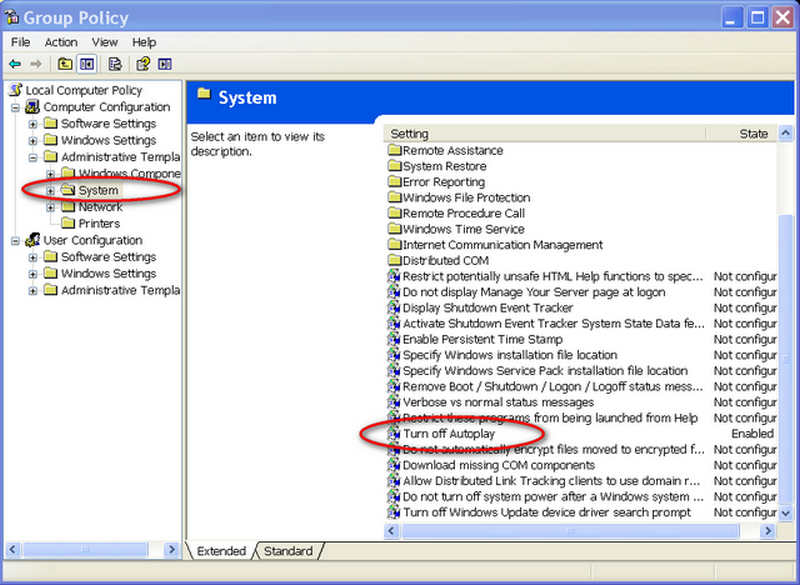Click the Windows Time Service folder icon
Screen dimensions: 800x585
coord(395,229)
